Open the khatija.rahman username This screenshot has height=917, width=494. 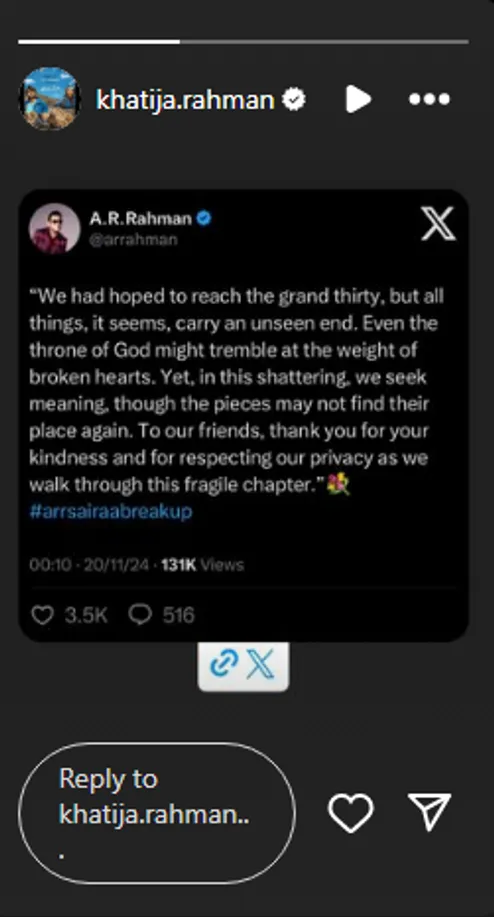point(185,100)
